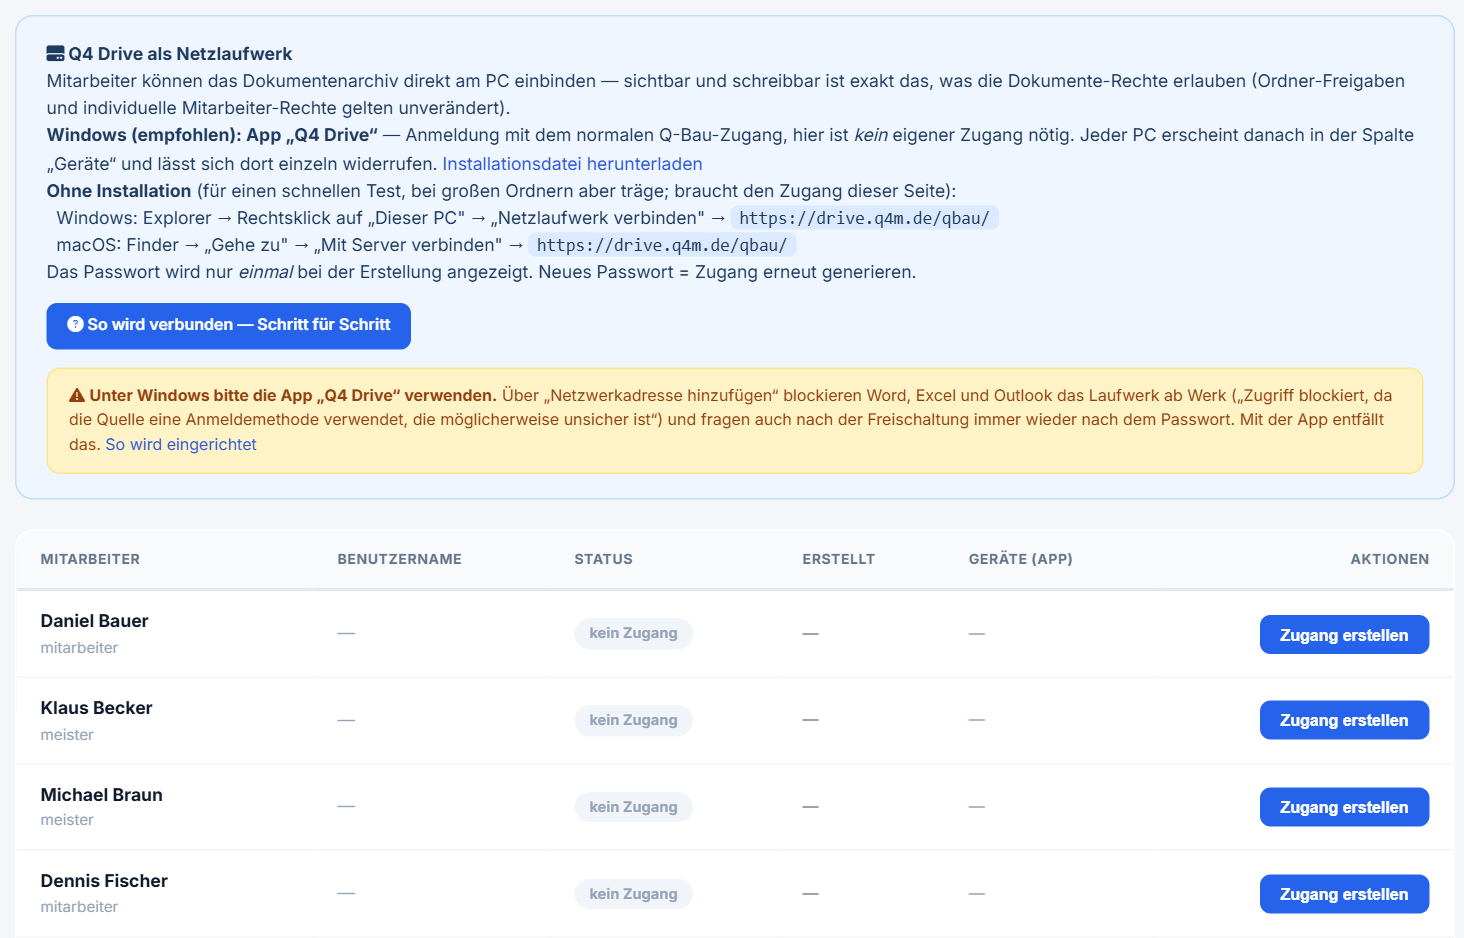
Task: Create access for Daniel Bauer
Action: click(x=1344, y=635)
